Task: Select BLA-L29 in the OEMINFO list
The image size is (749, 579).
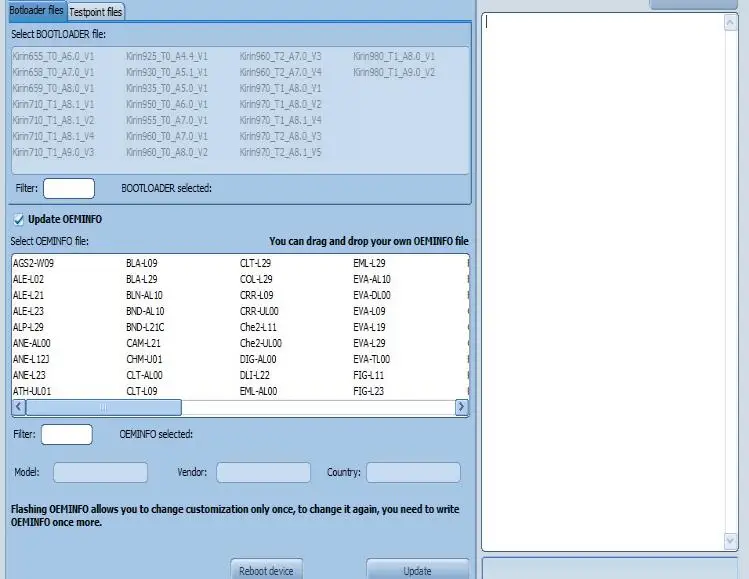Action: click(x=142, y=279)
